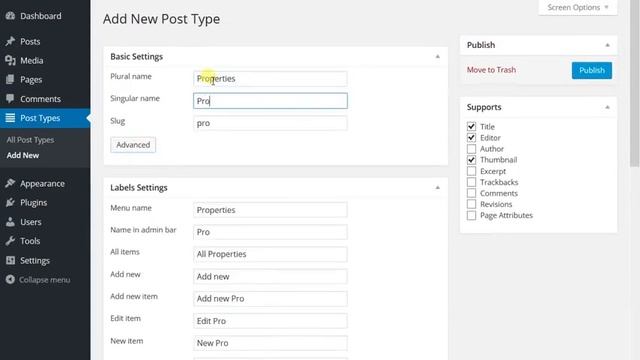Open Pages menu in sidebar

pos(31,80)
